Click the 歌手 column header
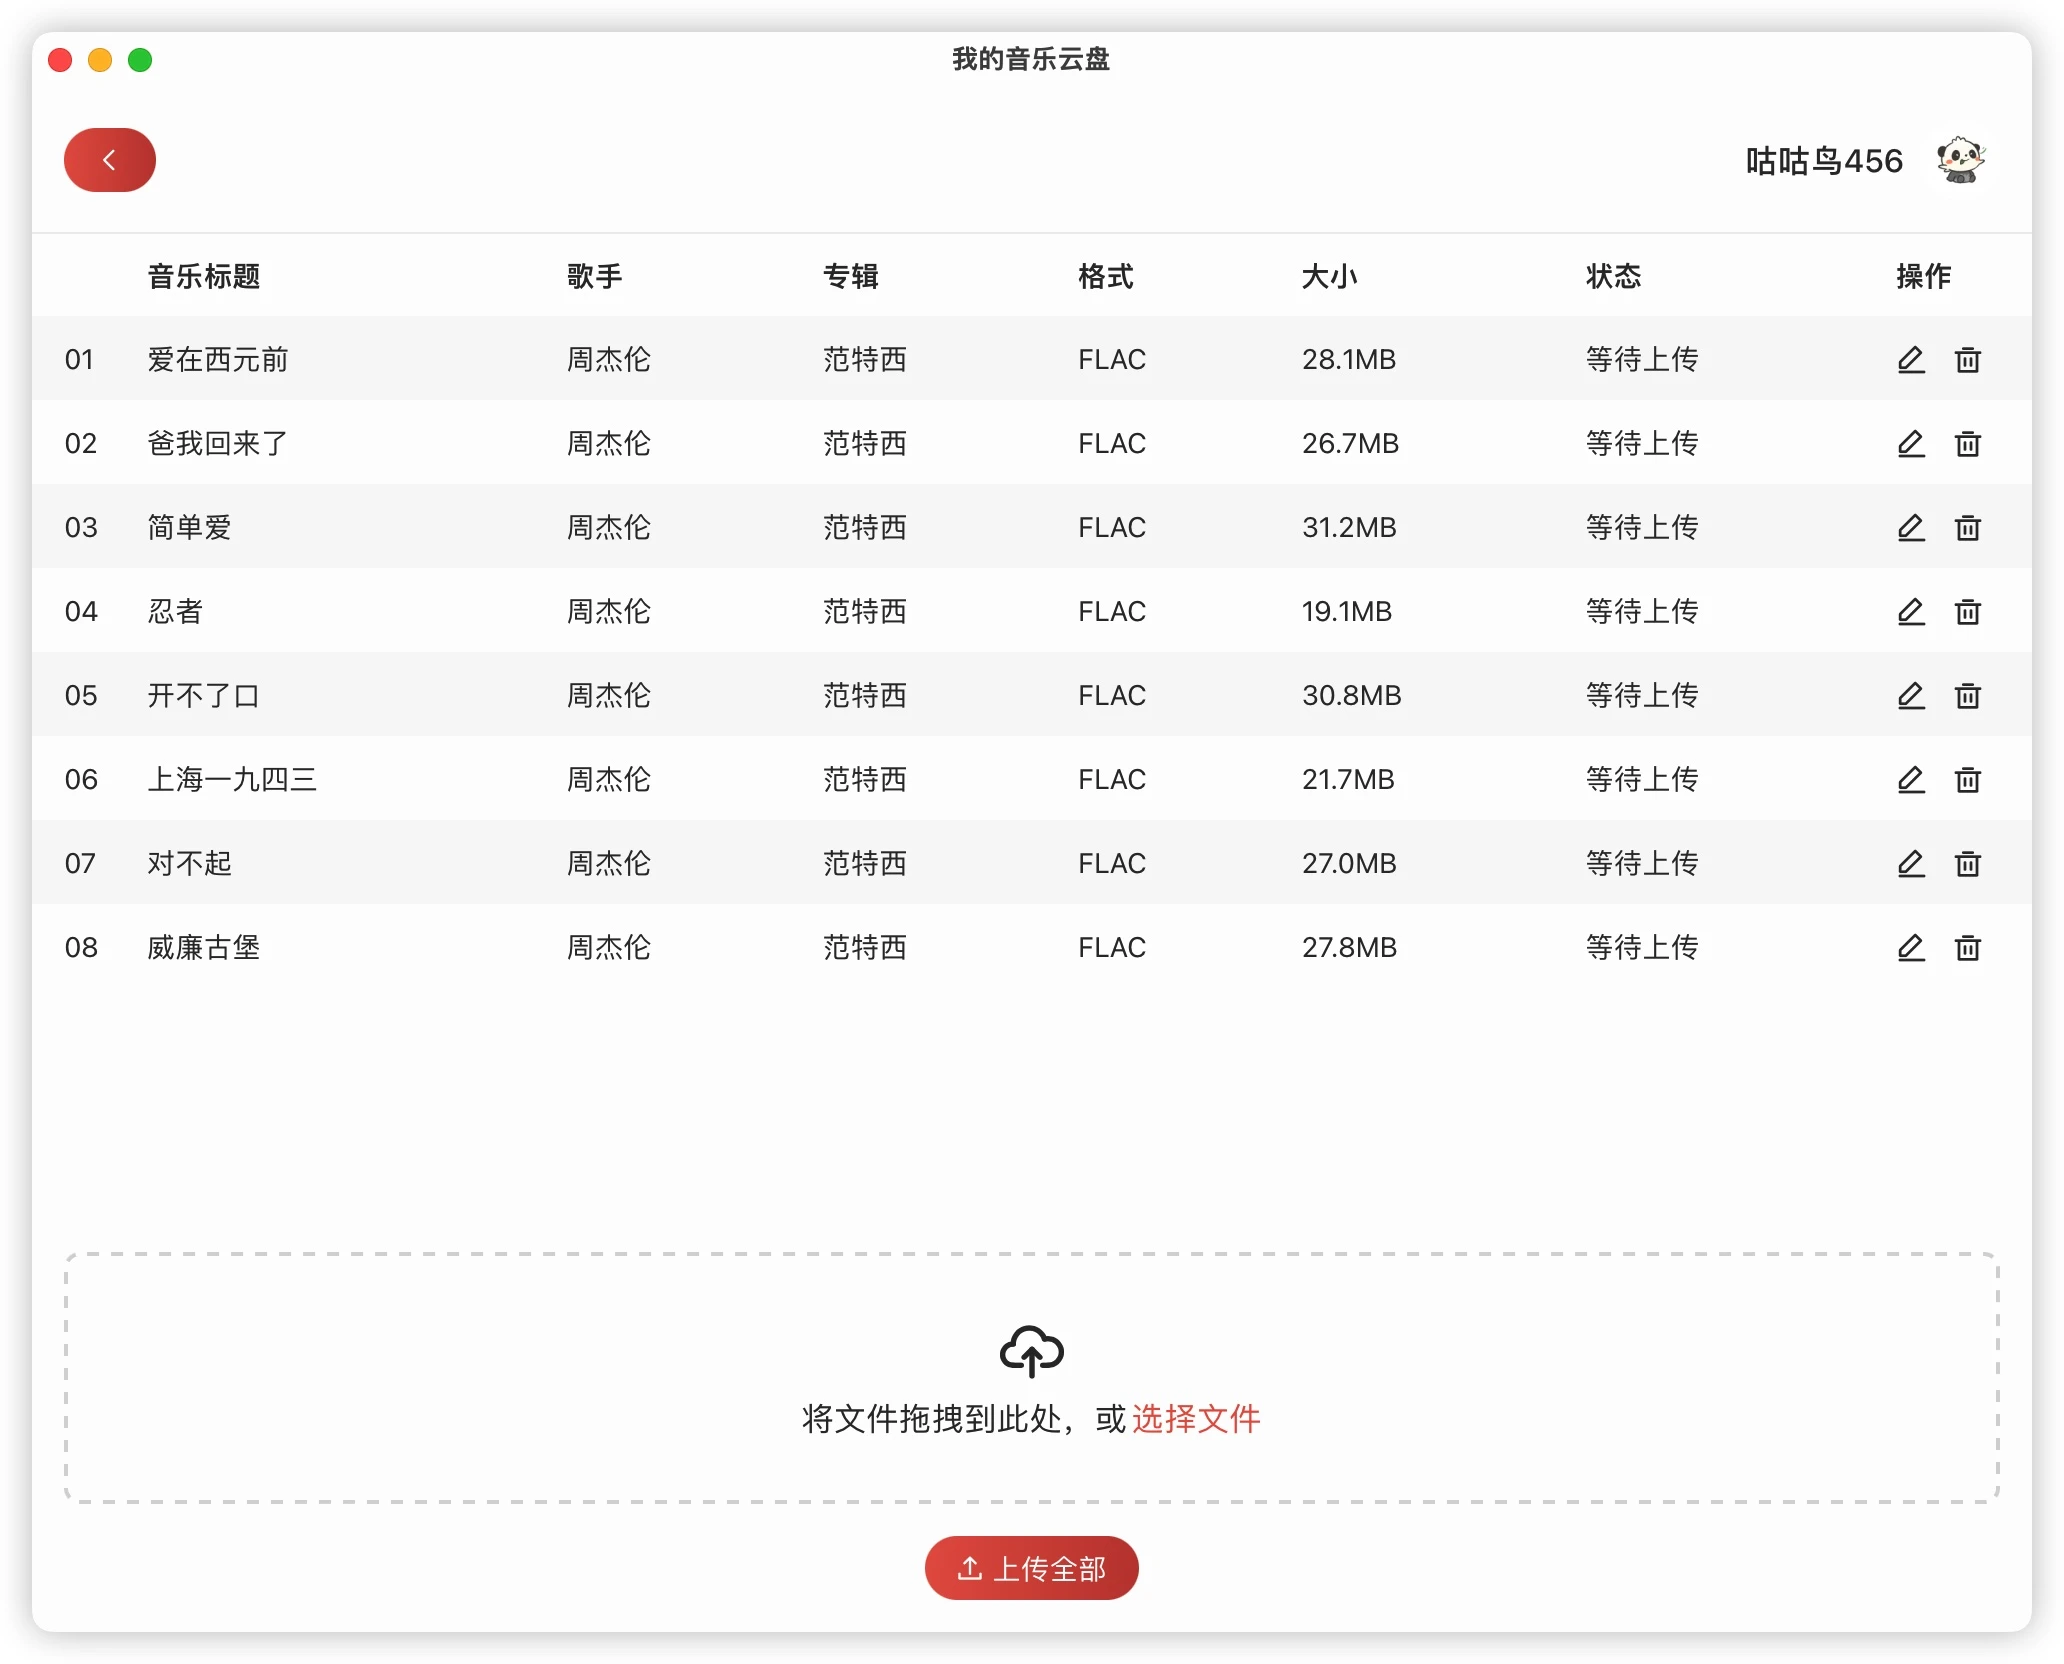 (x=595, y=276)
